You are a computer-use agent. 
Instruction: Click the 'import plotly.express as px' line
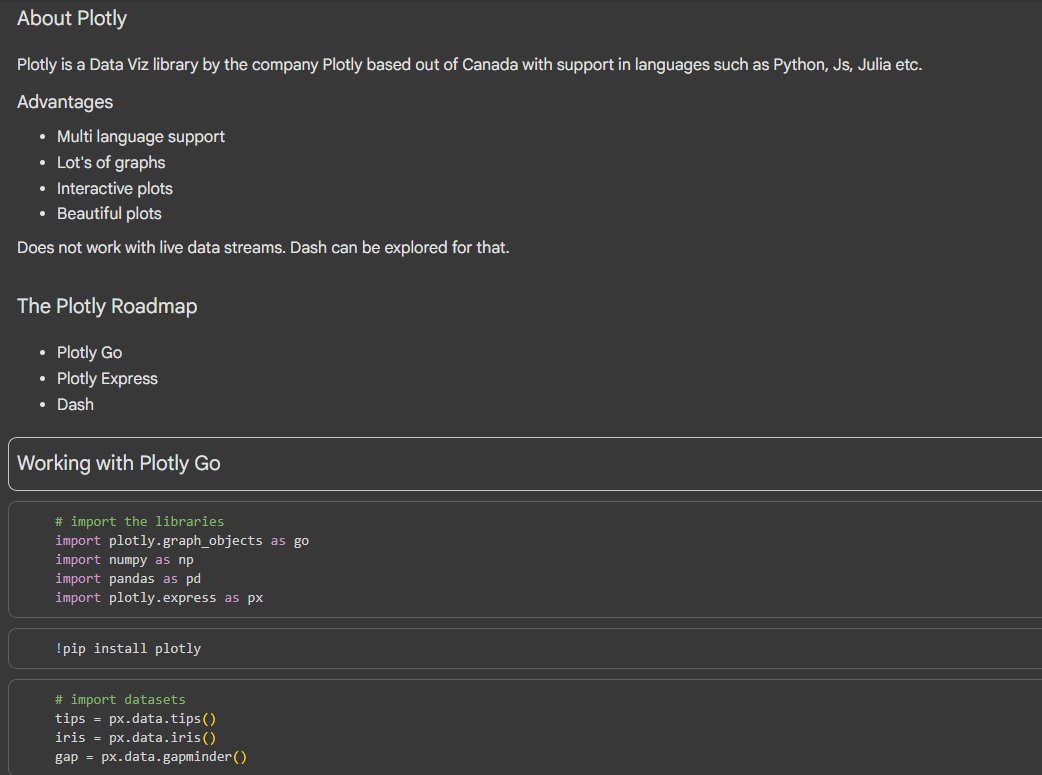click(159, 598)
